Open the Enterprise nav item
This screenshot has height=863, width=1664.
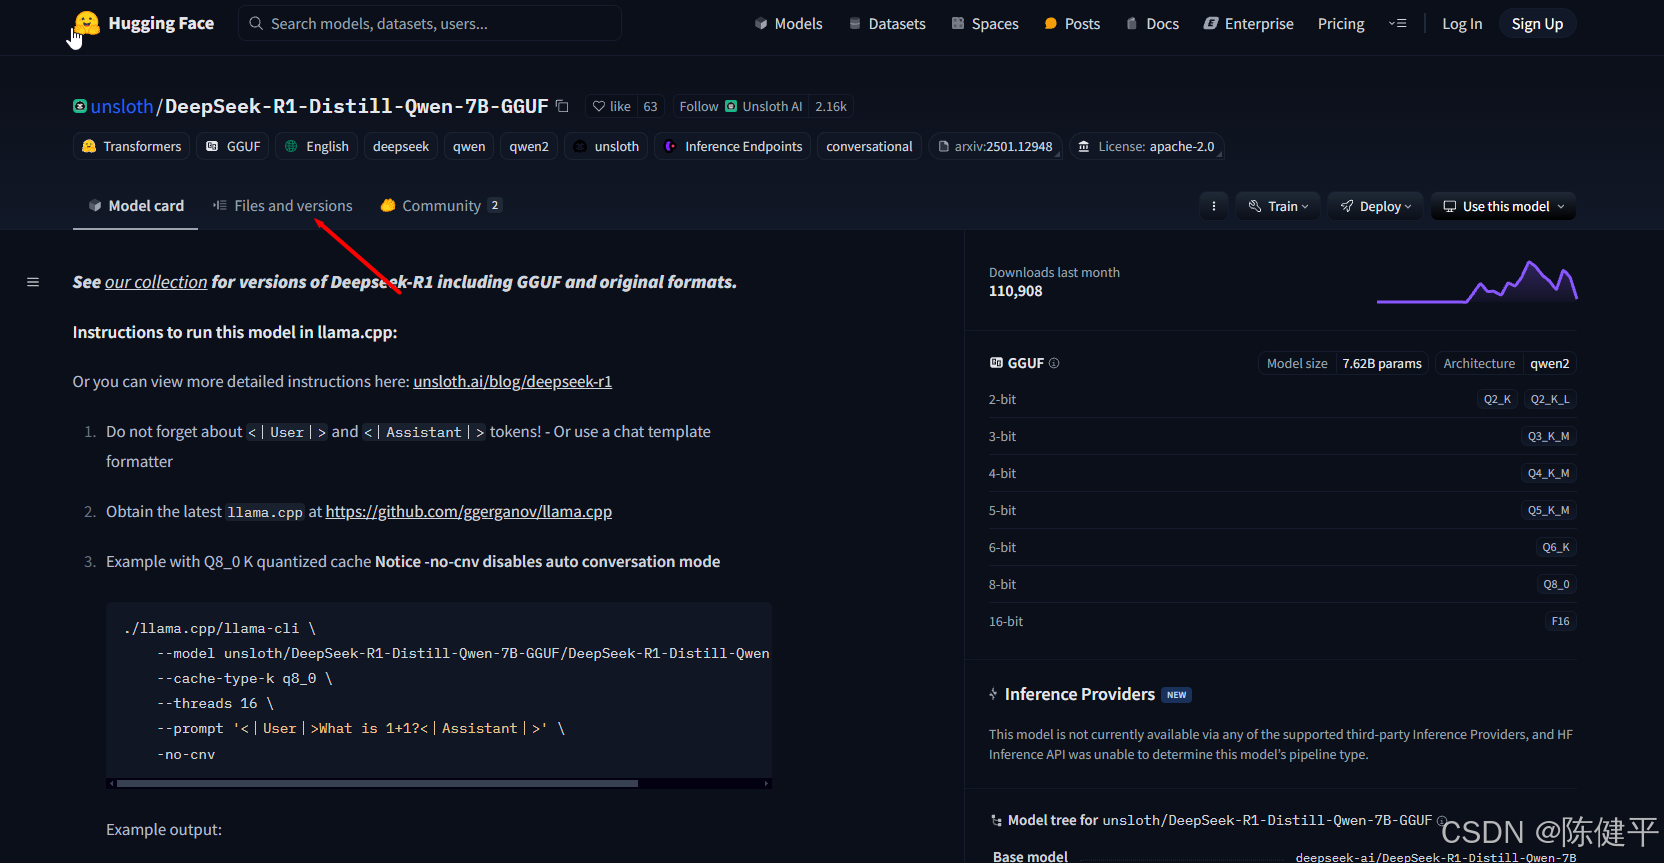(x=1248, y=23)
